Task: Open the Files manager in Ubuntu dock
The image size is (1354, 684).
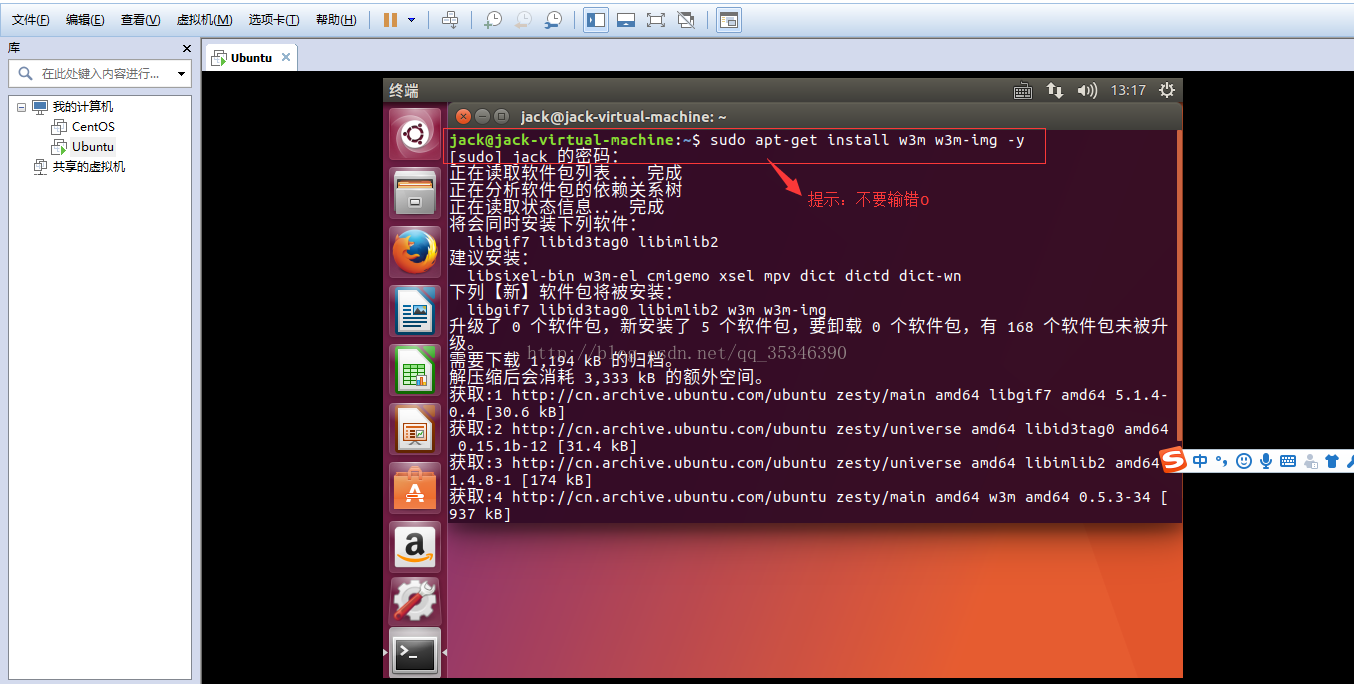Action: pos(415,192)
